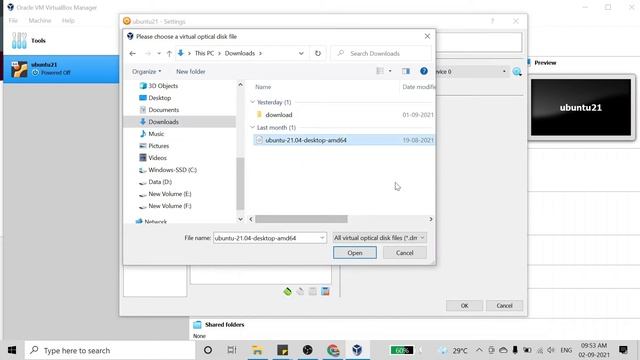
Task: Cancel the file chooser dialog
Action: coord(404,253)
